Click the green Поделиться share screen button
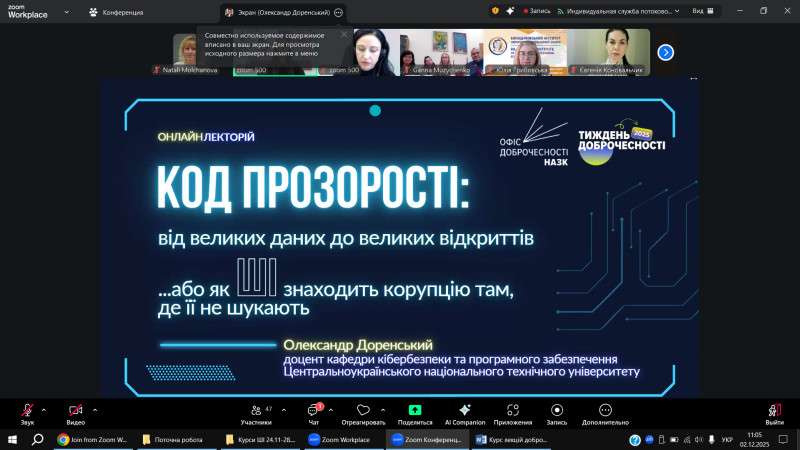This screenshot has width=800, height=450. (414, 412)
